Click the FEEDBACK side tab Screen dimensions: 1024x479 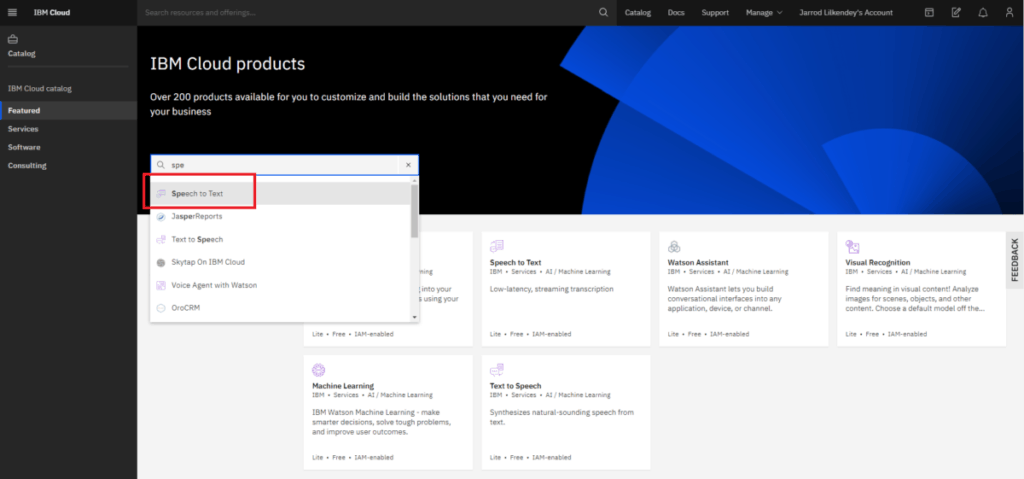coord(1014,259)
